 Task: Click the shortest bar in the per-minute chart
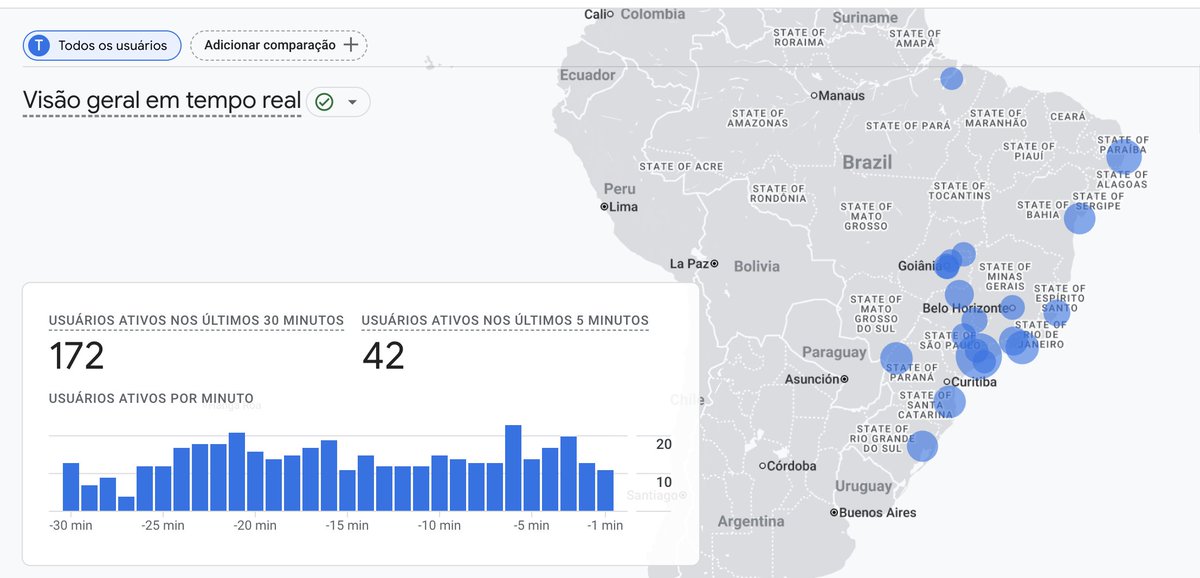click(126, 504)
